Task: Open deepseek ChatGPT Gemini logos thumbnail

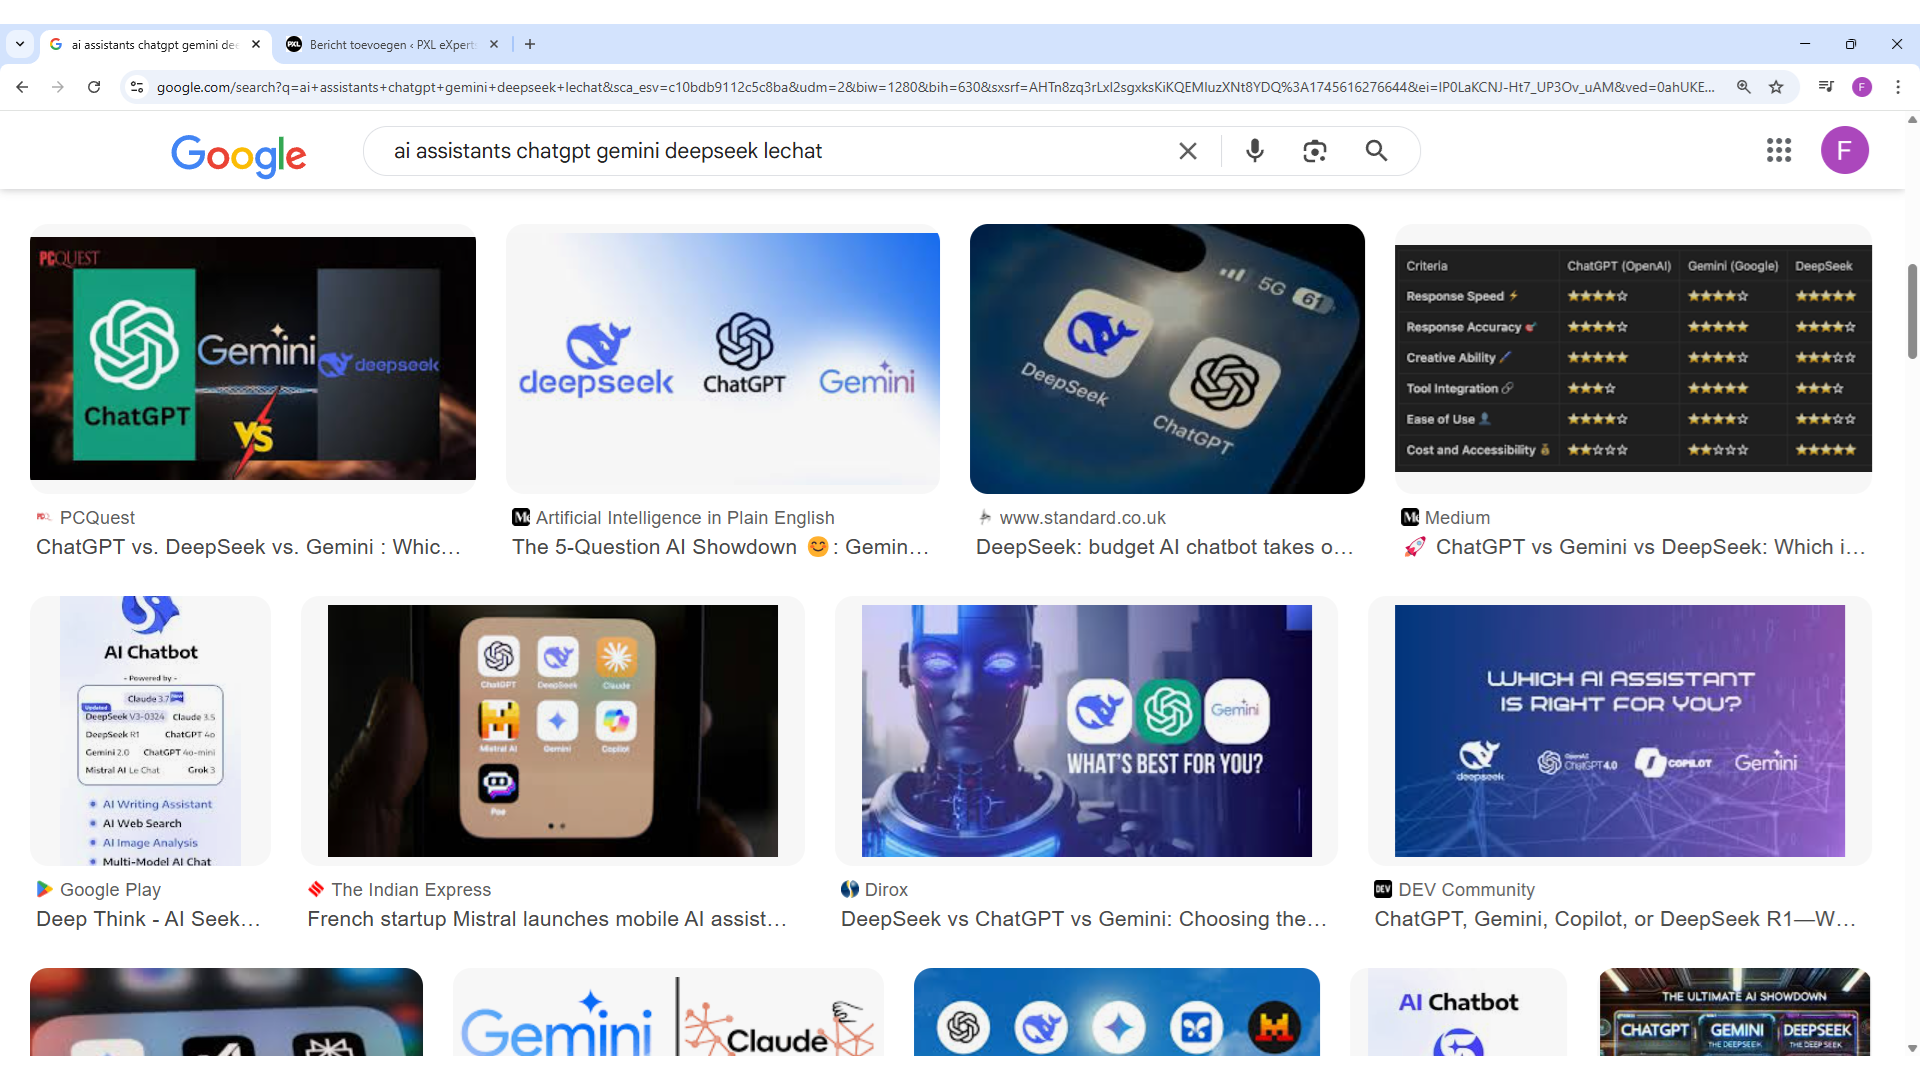Action: tap(723, 358)
